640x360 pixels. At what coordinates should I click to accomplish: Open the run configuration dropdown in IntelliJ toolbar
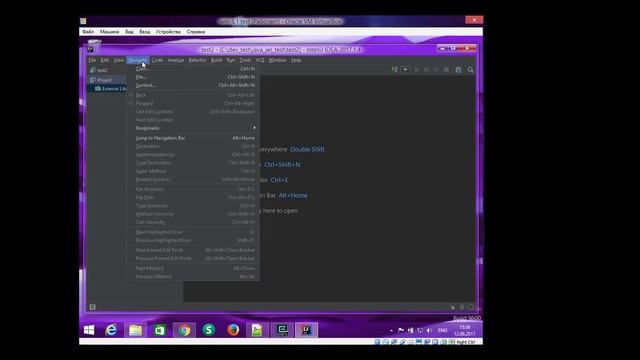pyautogui.click(x=405, y=70)
